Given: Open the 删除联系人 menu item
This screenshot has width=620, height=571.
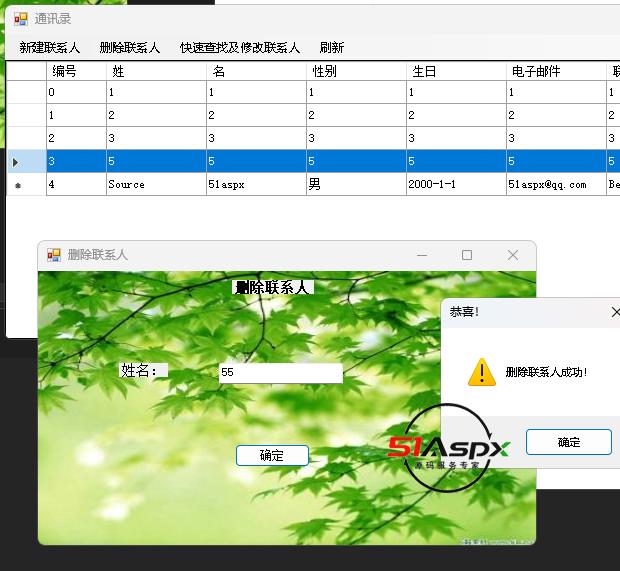Looking at the screenshot, I should pos(130,48).
